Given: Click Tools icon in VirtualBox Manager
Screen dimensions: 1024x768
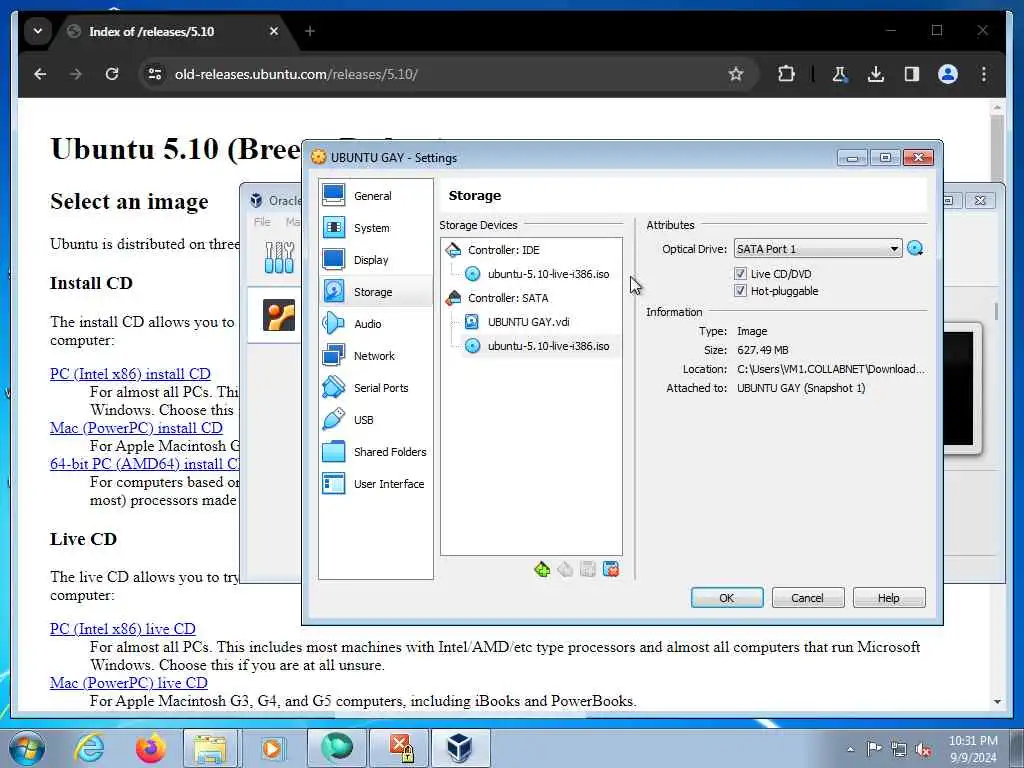Looking at the screenshot, I should tap(279, 257).
